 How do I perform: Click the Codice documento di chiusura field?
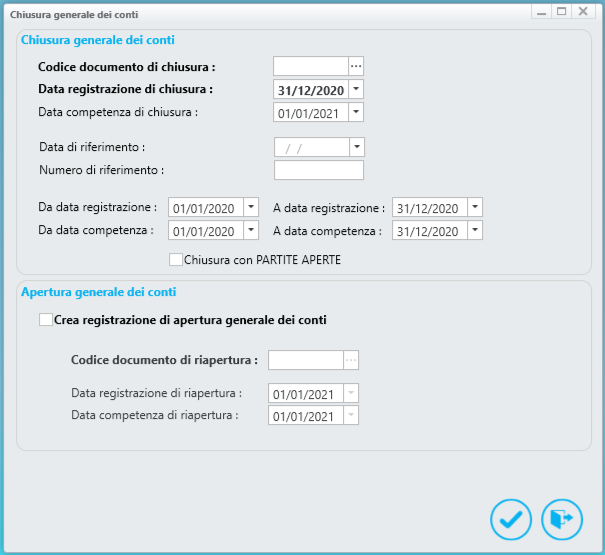point(310,66)
